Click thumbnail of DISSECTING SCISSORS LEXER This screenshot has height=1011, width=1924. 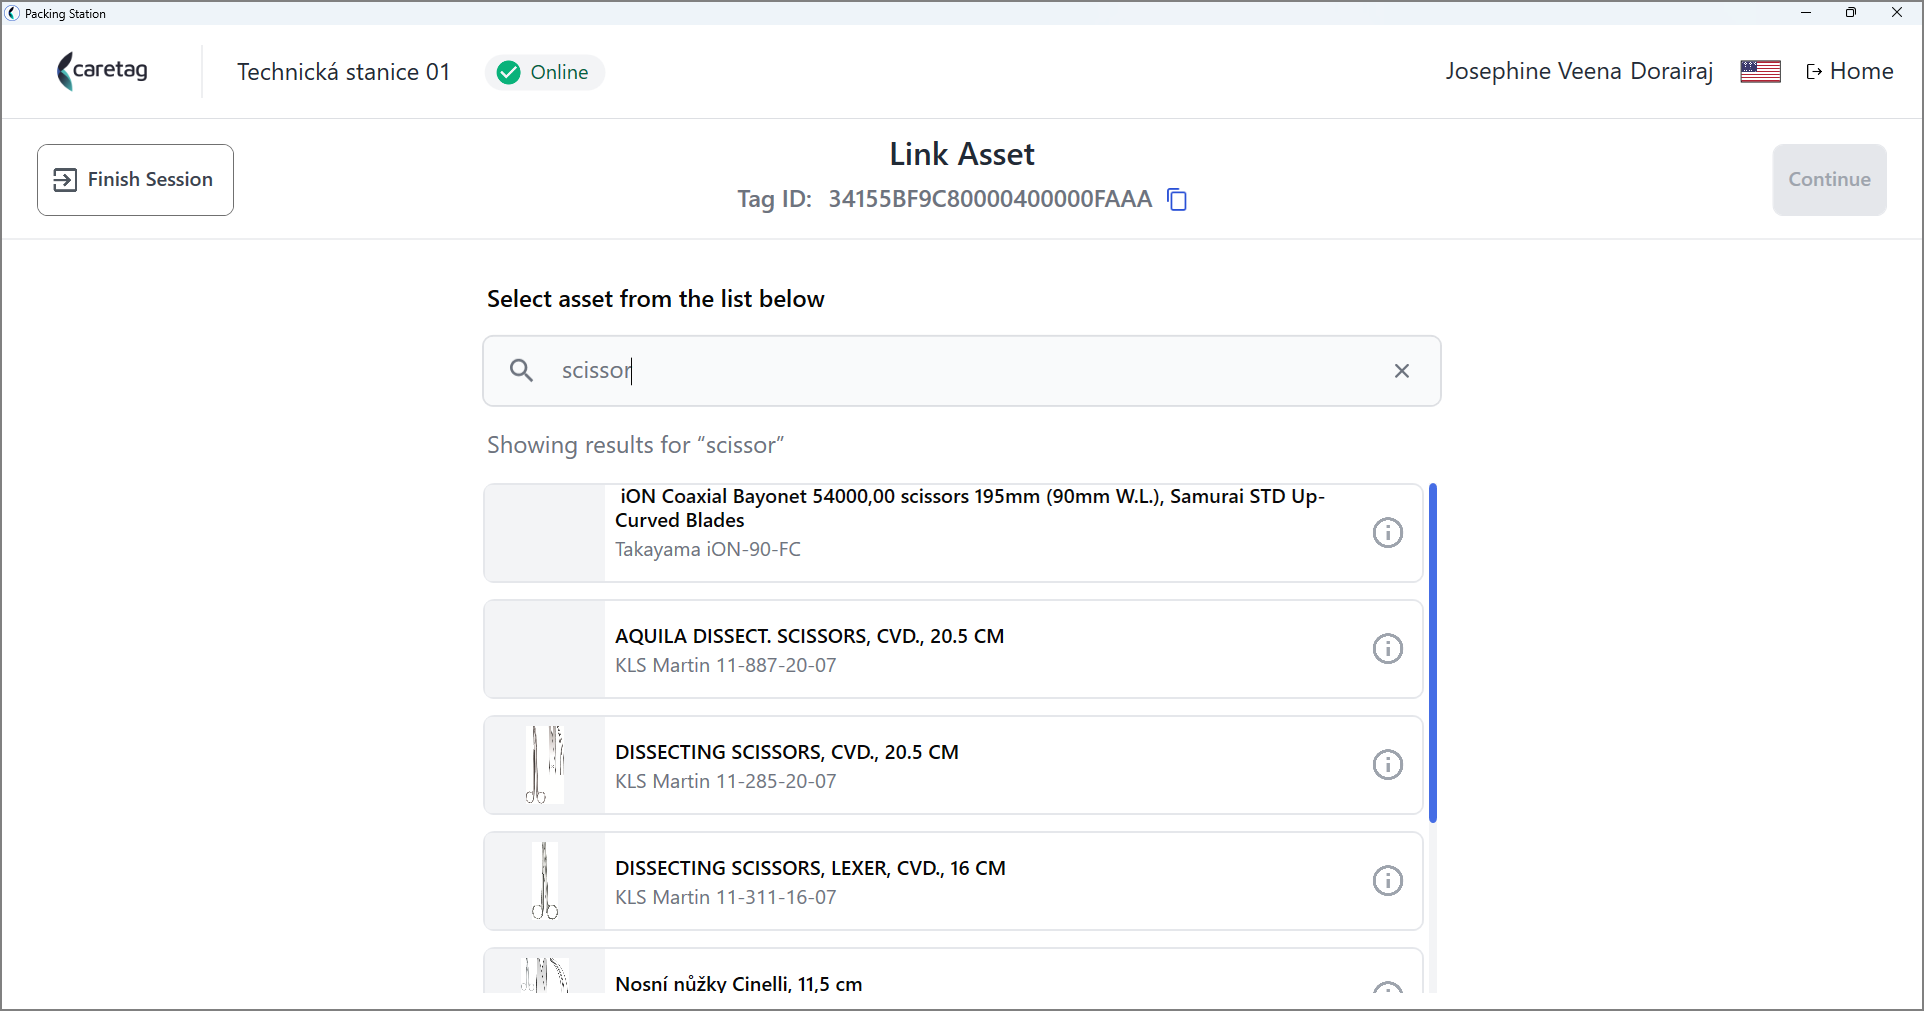(x=545, y=881)
